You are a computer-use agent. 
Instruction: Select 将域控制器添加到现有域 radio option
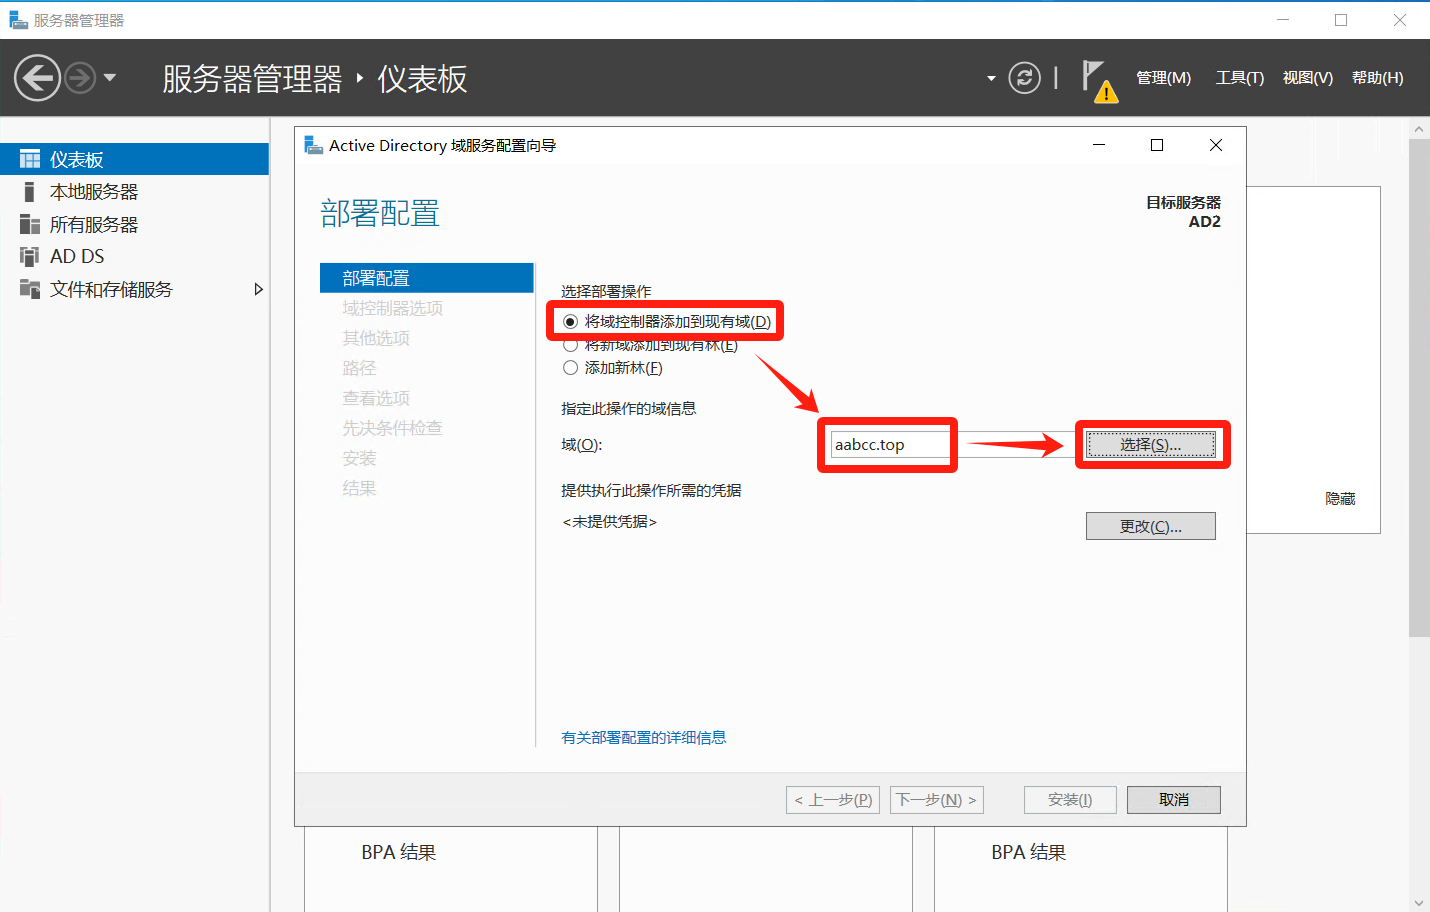pyautogui.click(x=570, y=322)
